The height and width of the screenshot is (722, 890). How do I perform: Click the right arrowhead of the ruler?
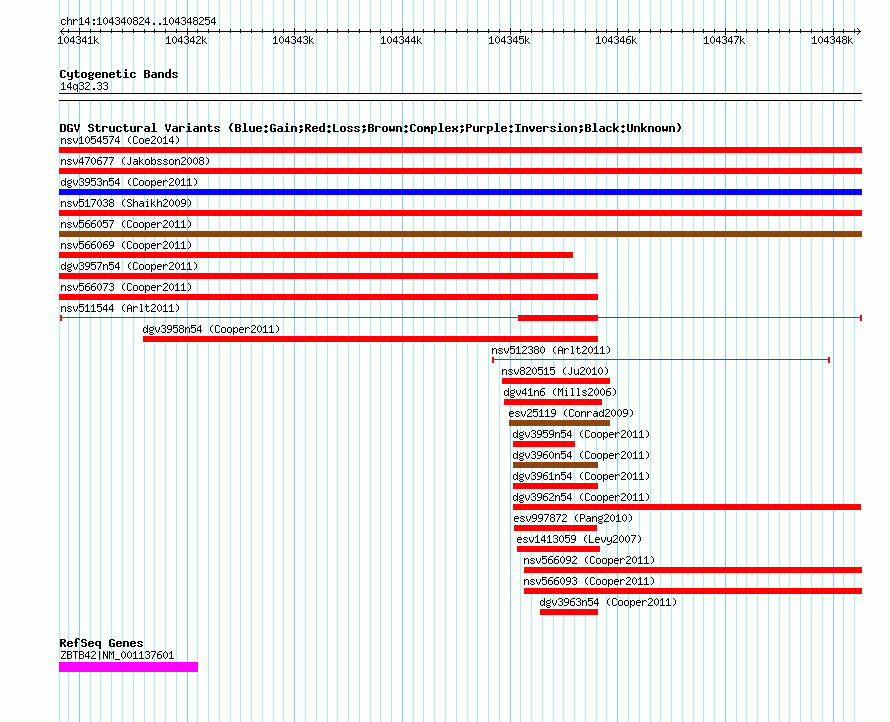coord(859,31)
